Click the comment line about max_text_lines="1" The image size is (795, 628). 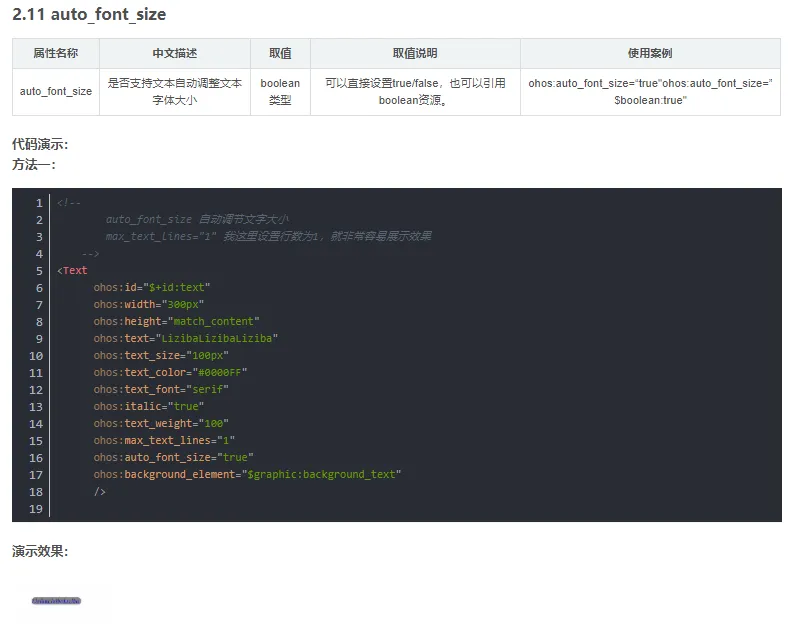[x=269, y=236]
